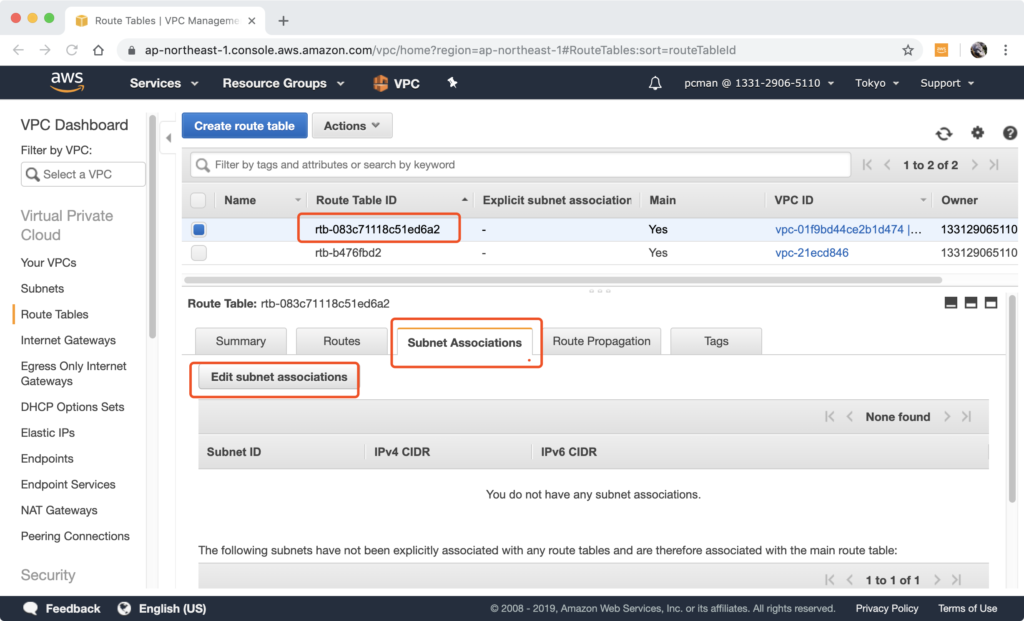
Task: Switch to the Routes tab
Action: click(x=342, y=341)
